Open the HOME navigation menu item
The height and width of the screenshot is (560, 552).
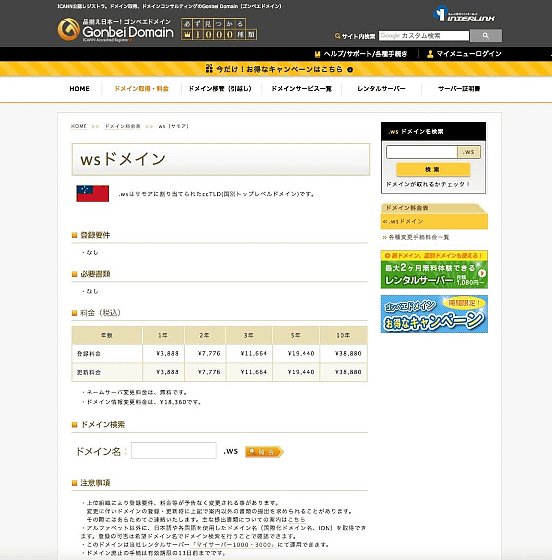79,89
